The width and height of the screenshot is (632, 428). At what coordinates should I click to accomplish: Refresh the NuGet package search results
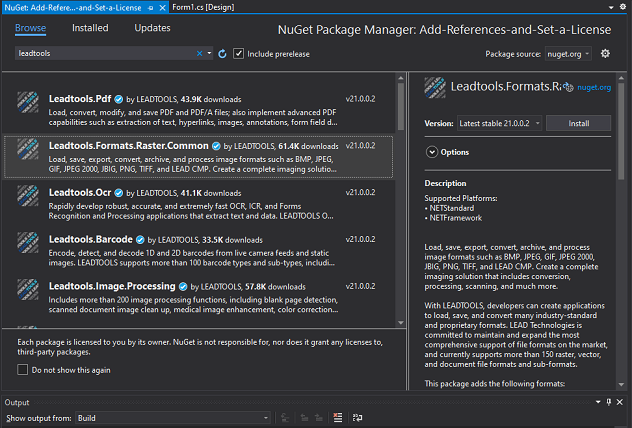pyautogui.click(x=222, y=54)
